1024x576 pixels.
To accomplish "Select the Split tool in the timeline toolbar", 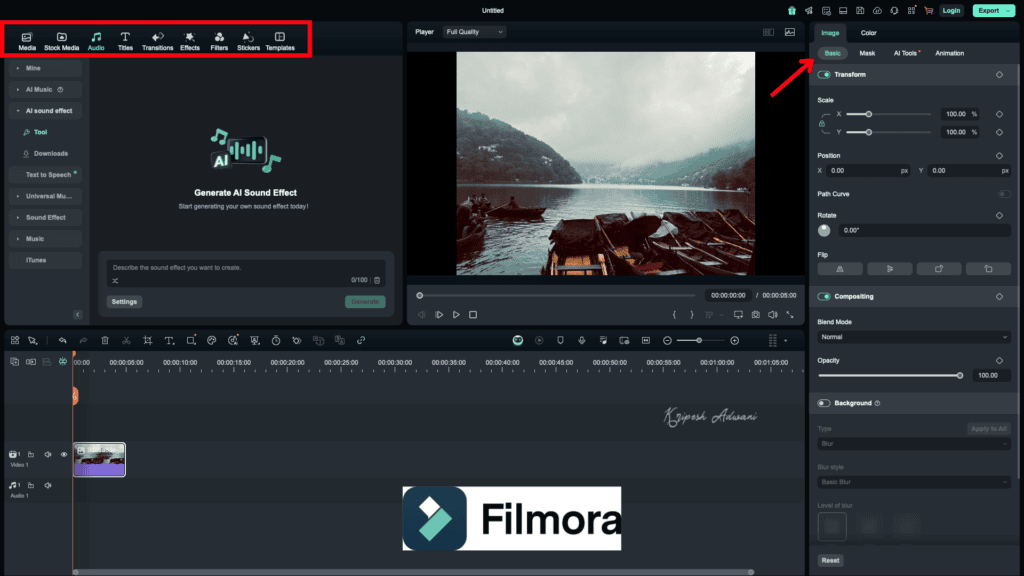I will [x=125, y=340].
